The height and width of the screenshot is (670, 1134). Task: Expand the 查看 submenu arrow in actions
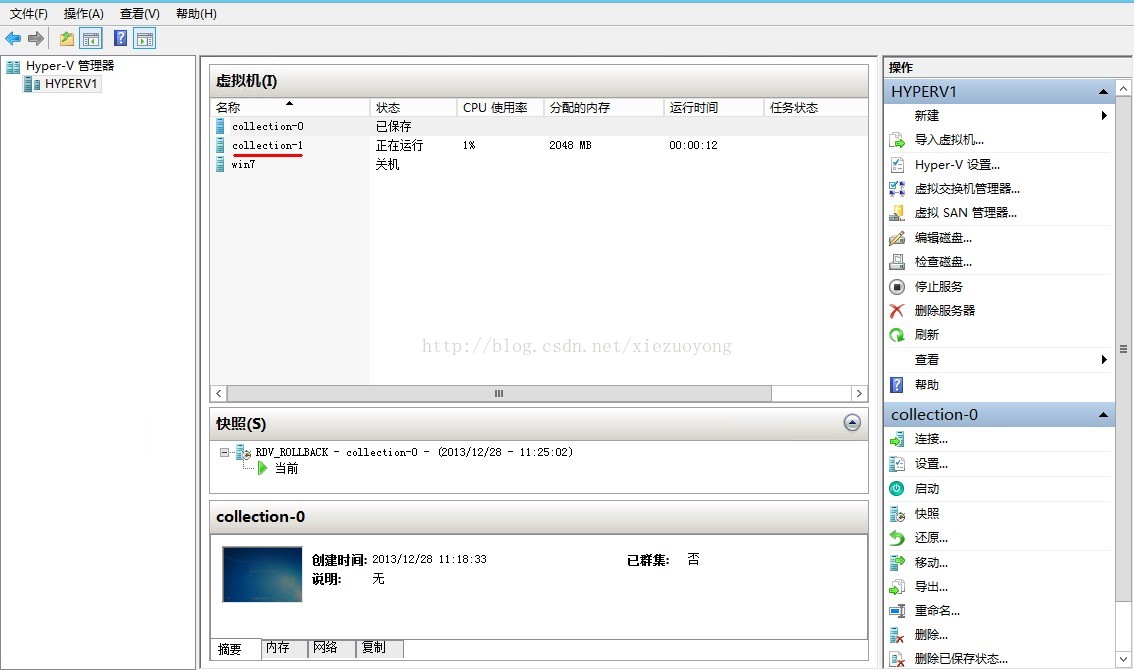1104,360
